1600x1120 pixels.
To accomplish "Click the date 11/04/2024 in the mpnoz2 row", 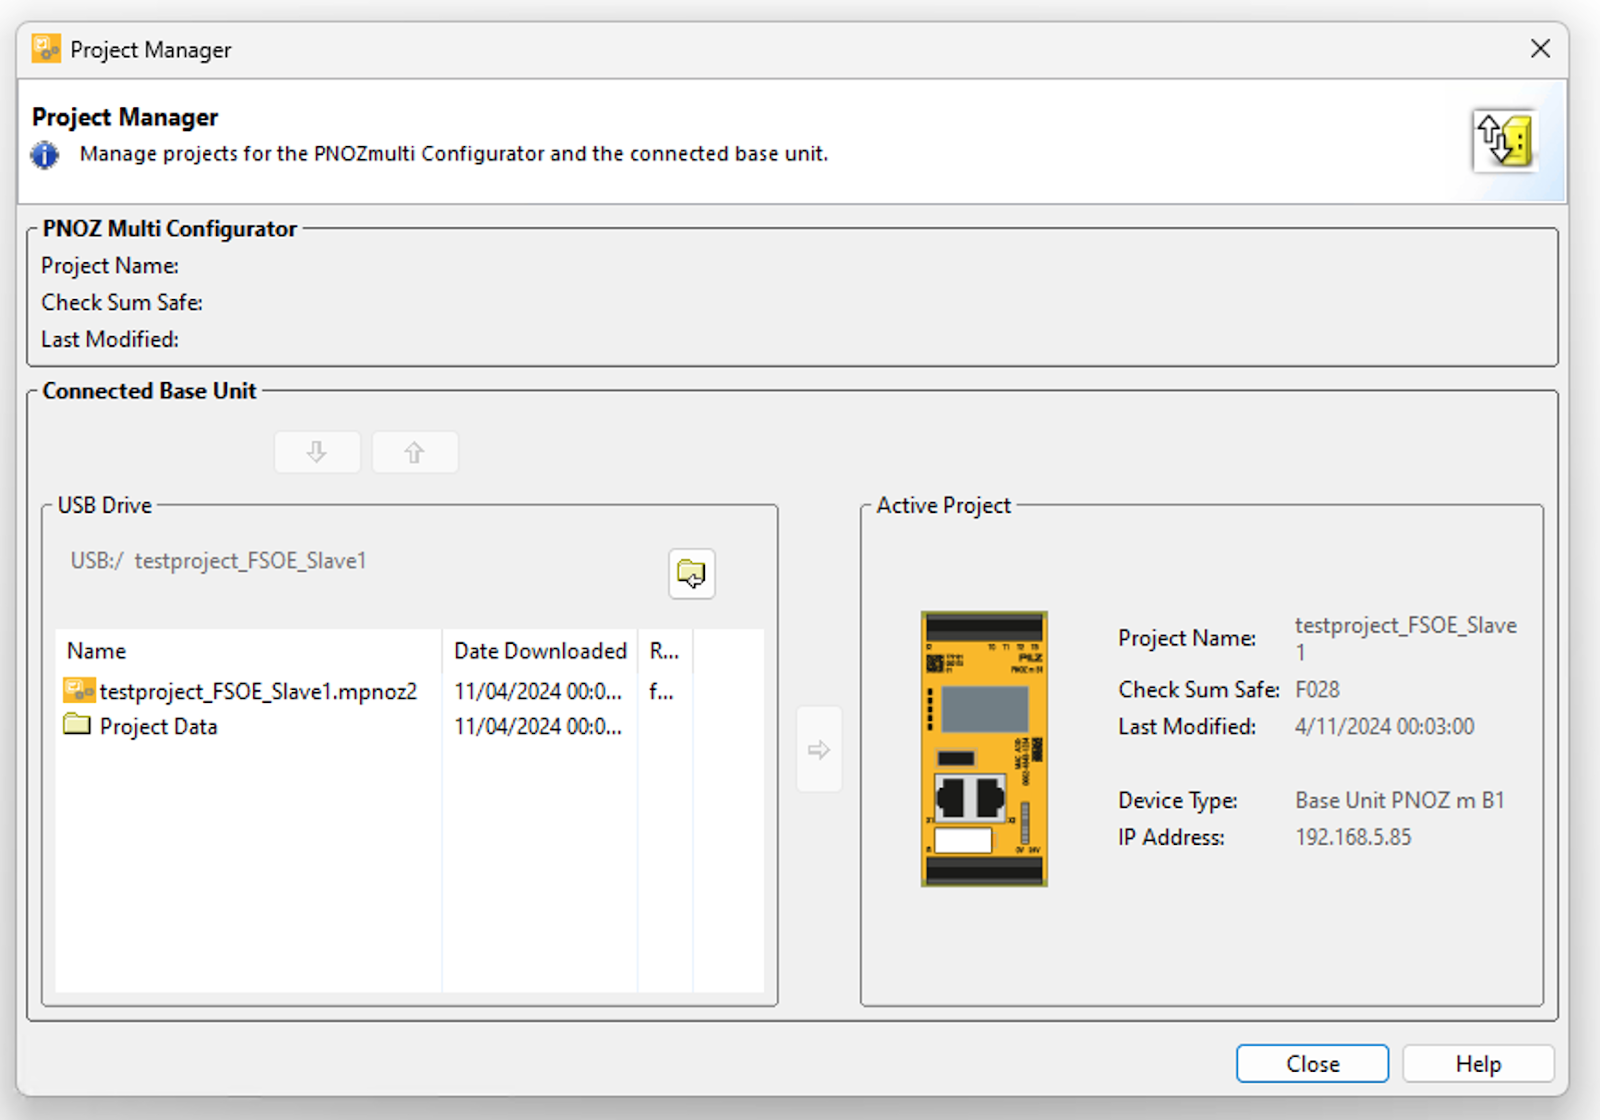I will pos(538,691).
